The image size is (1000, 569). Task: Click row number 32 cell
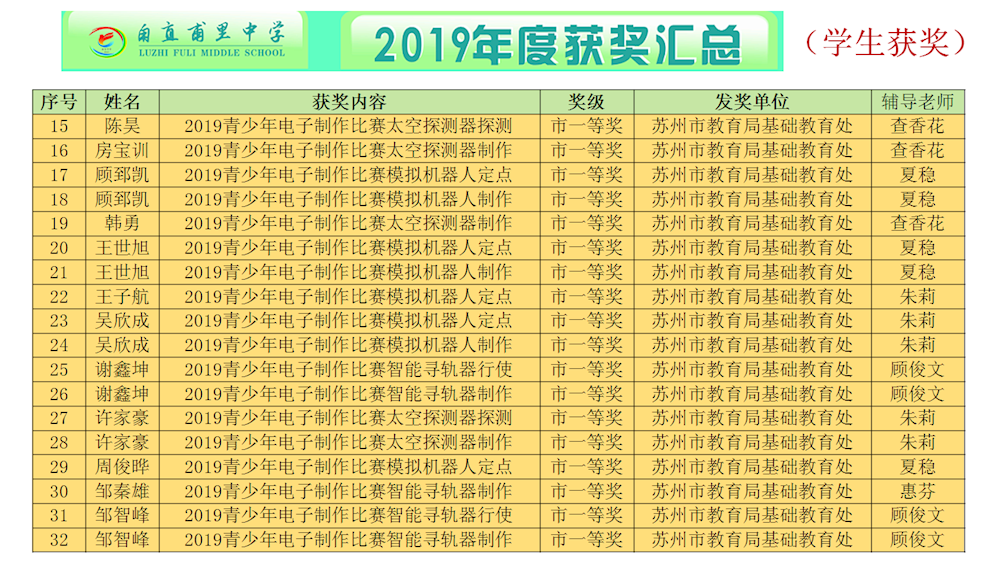click(59, 539)
